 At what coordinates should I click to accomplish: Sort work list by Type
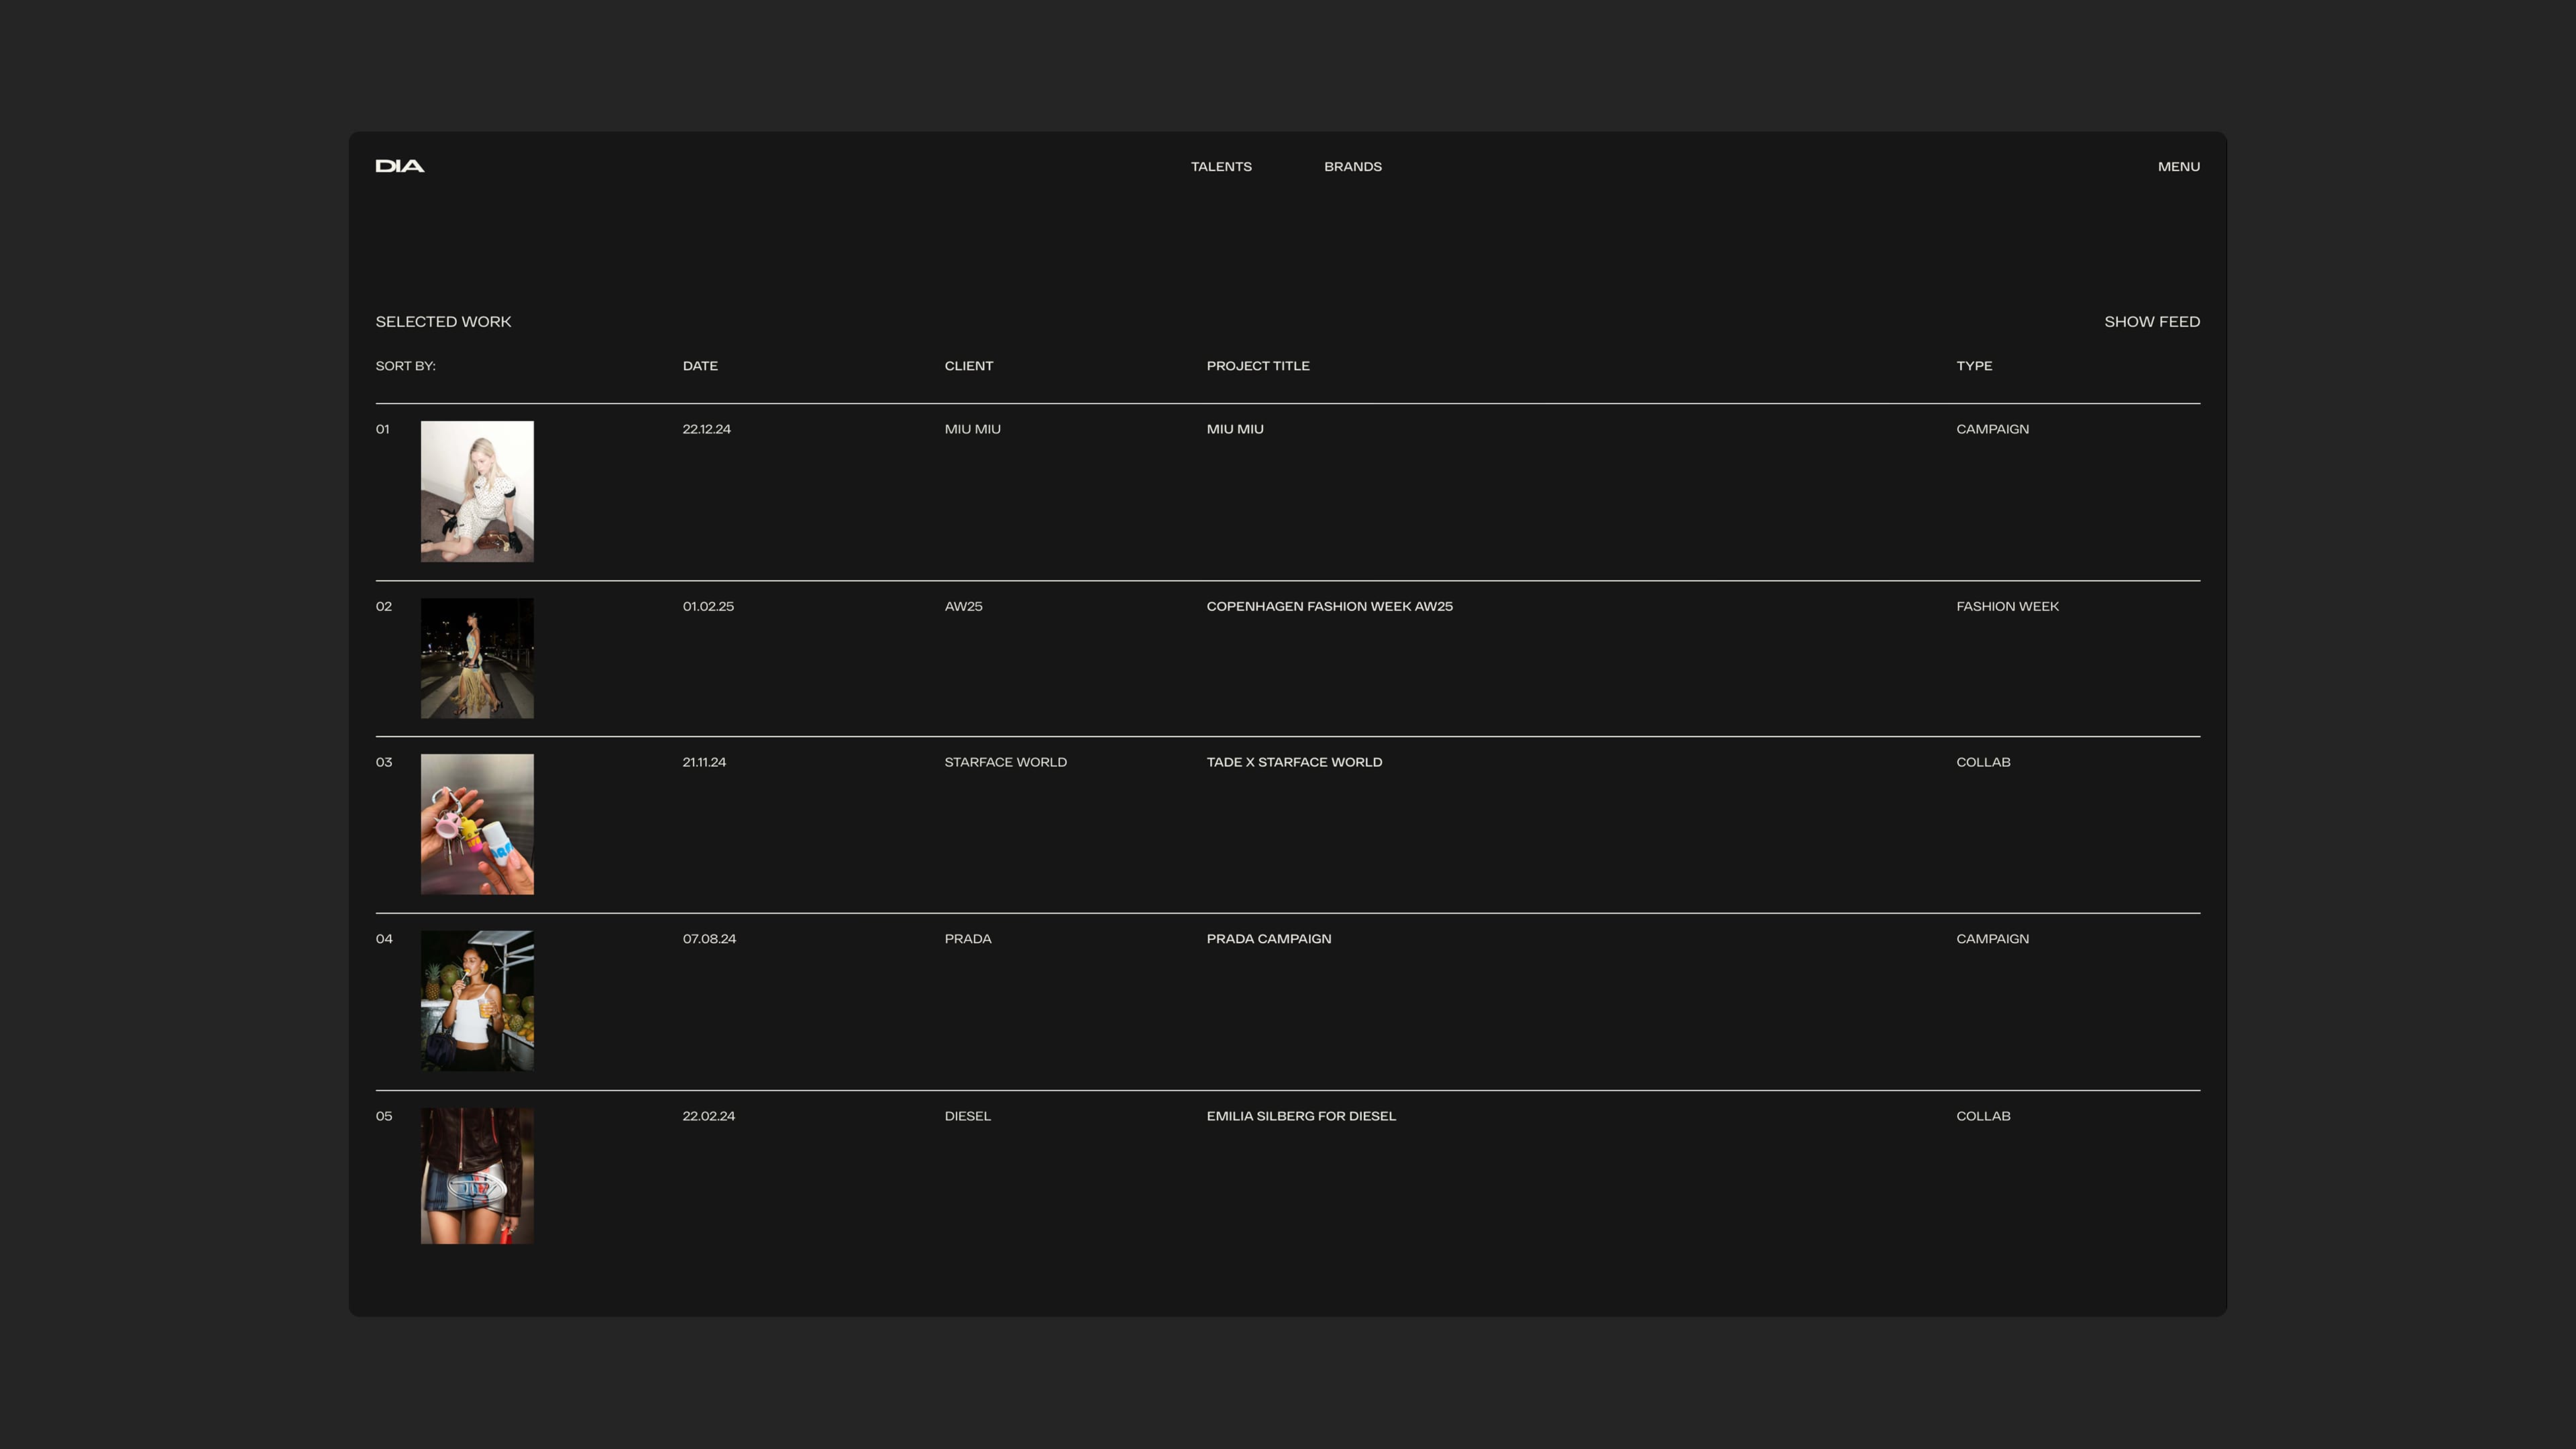point(1973,366)
